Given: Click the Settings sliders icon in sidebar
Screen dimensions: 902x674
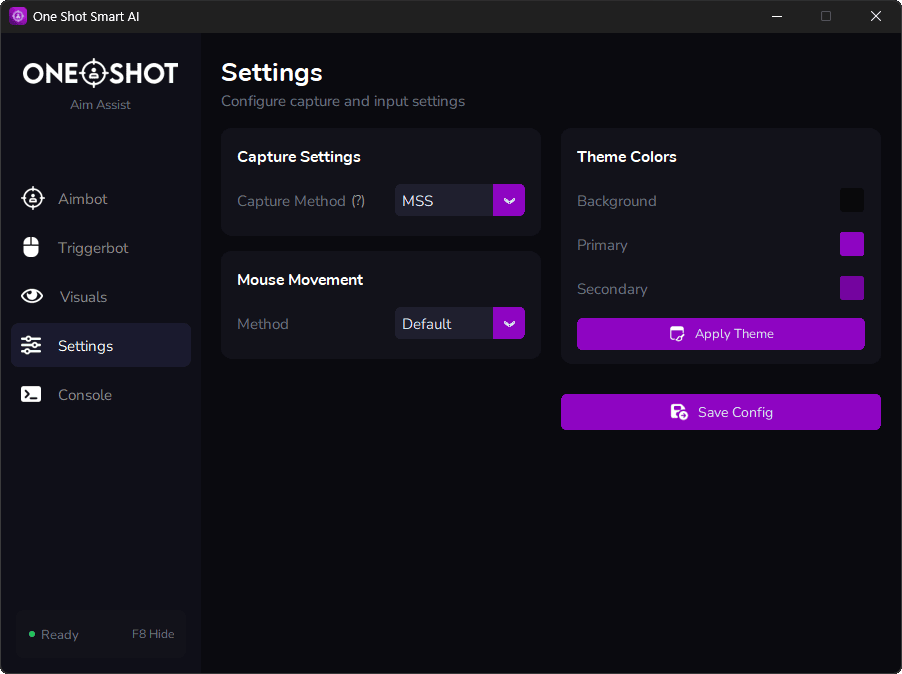Looking at the screenshot, I should click(32, 346).
